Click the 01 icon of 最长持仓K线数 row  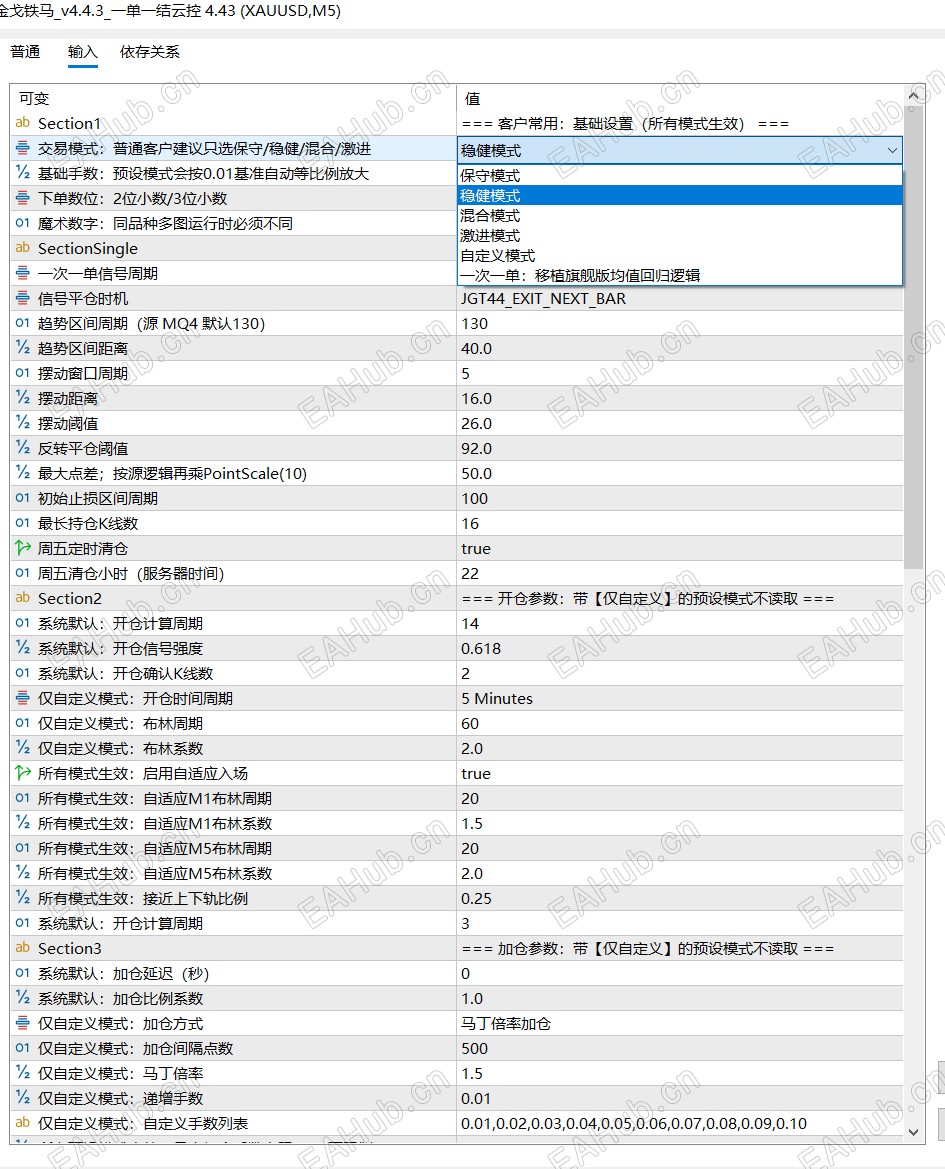tap(22, 523)
